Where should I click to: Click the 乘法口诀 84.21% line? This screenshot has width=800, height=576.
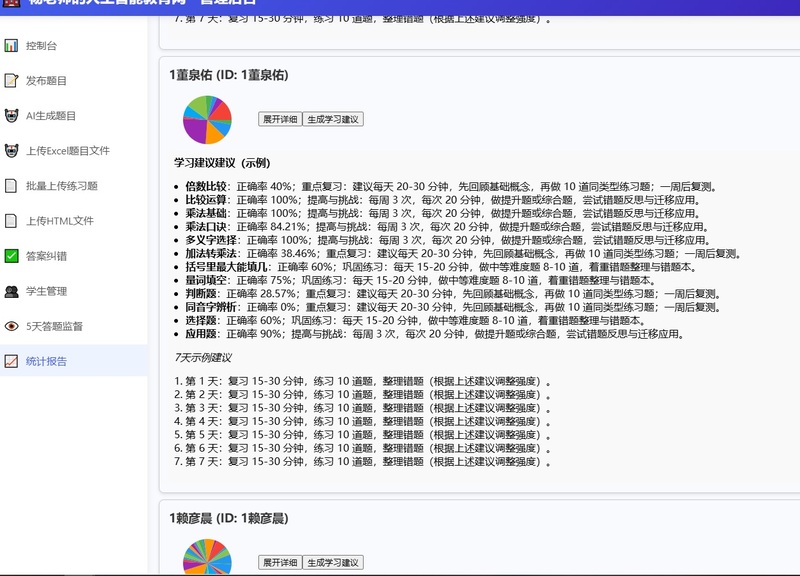pyautogui.click(x=447, y=227)
